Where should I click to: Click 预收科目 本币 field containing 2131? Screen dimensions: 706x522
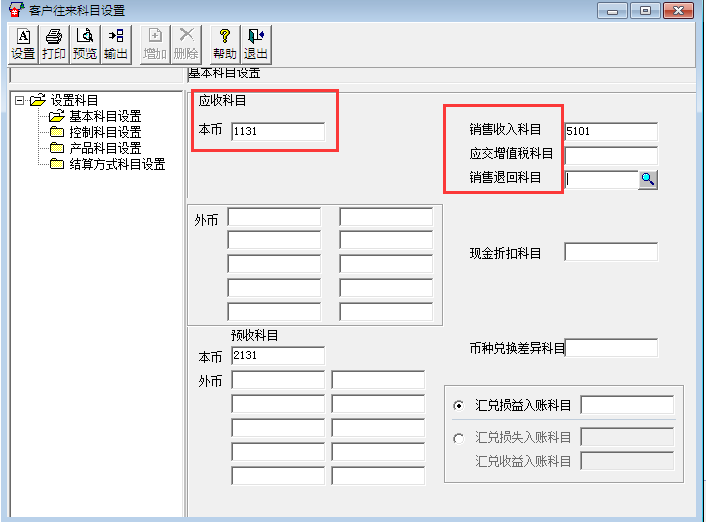point(277,355)
